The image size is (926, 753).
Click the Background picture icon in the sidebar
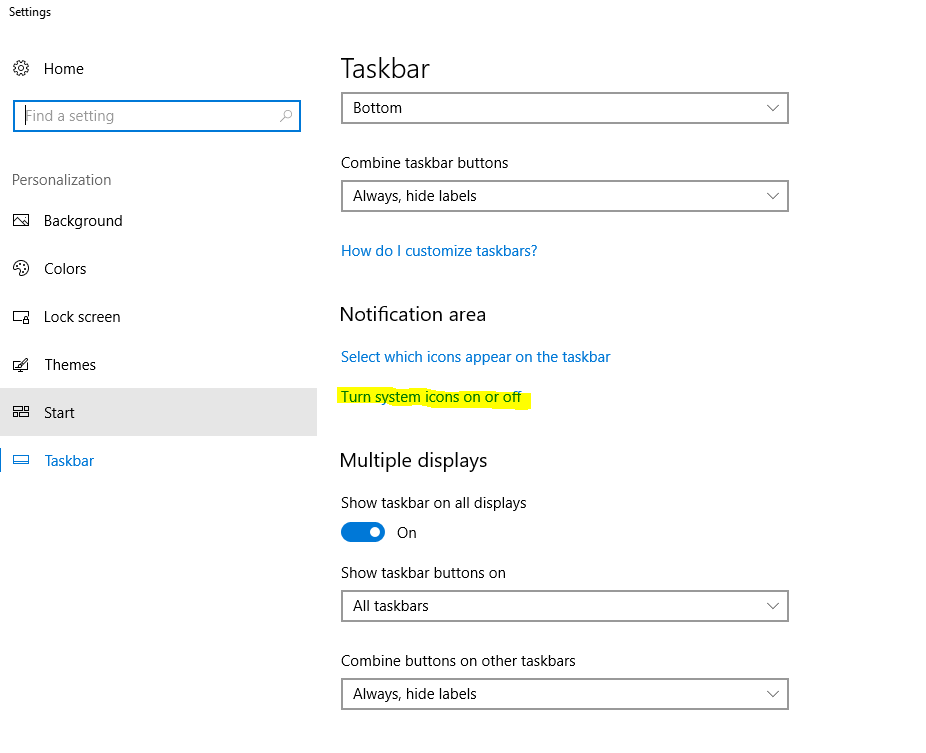click(22, 220)
